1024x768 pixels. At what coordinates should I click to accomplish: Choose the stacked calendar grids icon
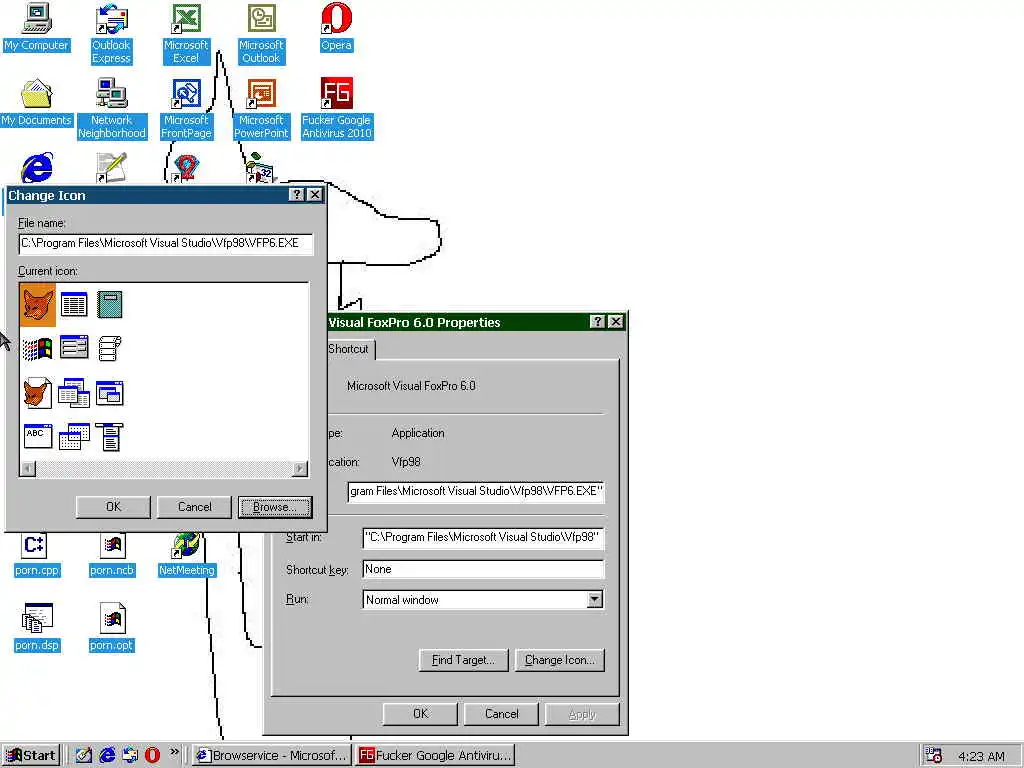click(x=74, y=436)
